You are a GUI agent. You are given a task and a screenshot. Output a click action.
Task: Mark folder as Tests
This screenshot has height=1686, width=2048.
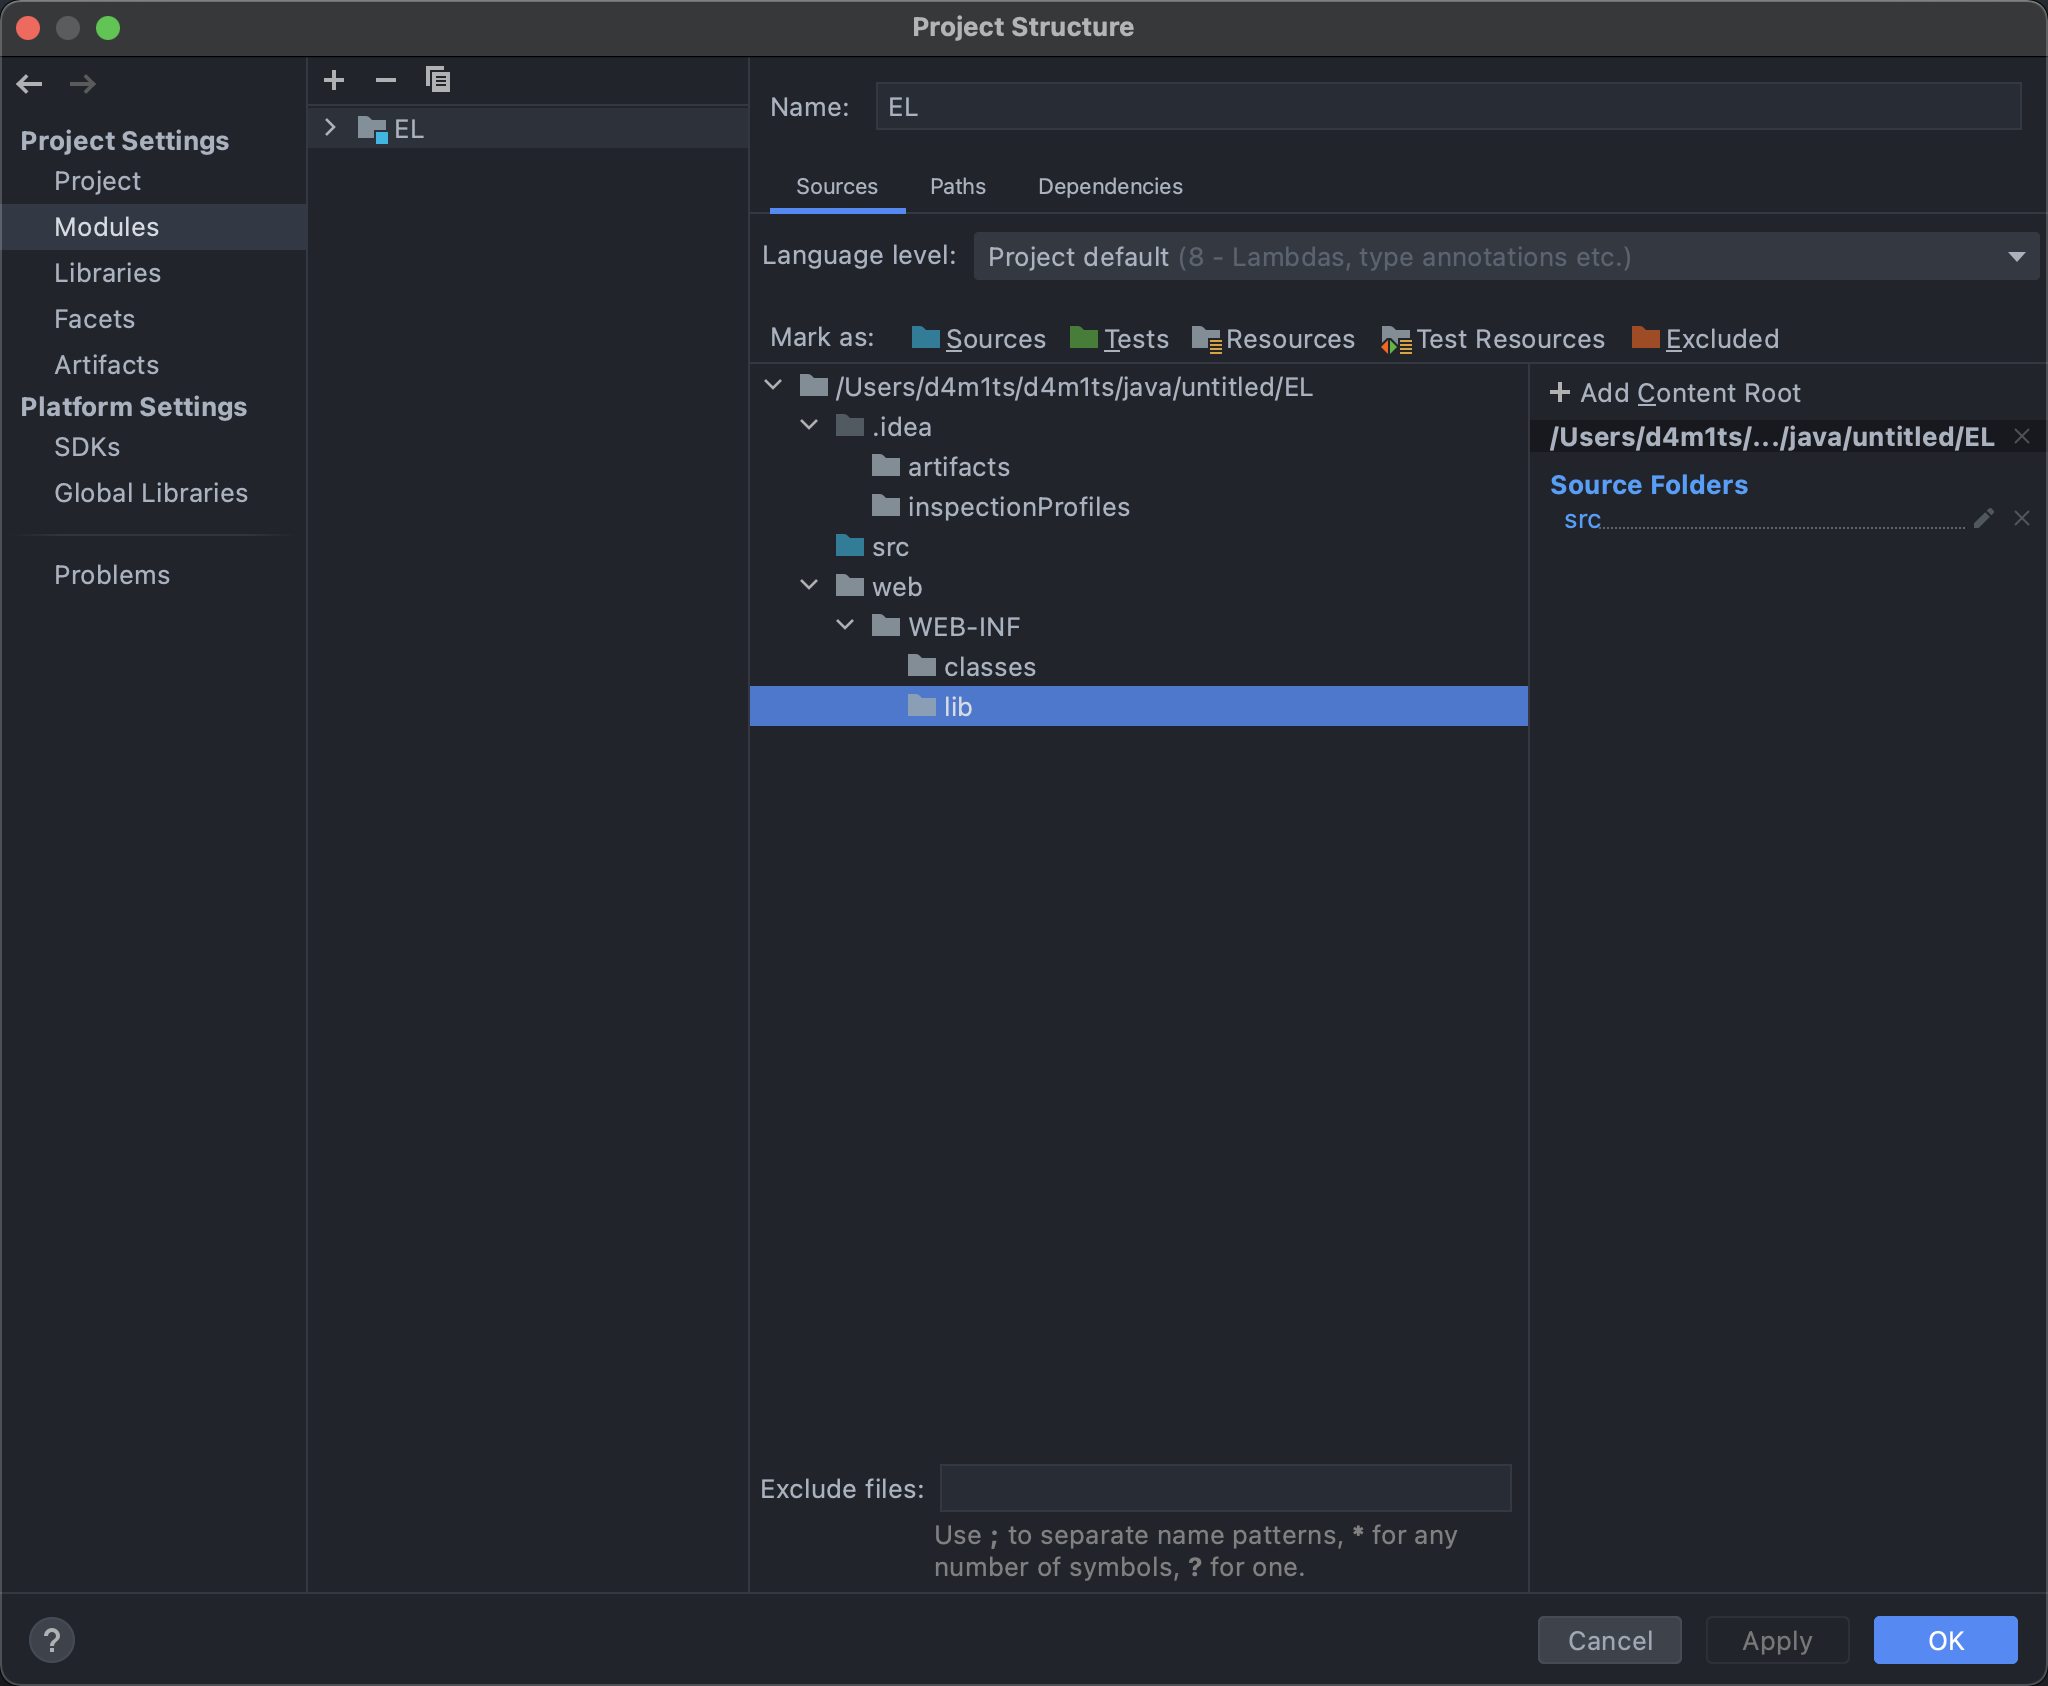point(1119,339)
